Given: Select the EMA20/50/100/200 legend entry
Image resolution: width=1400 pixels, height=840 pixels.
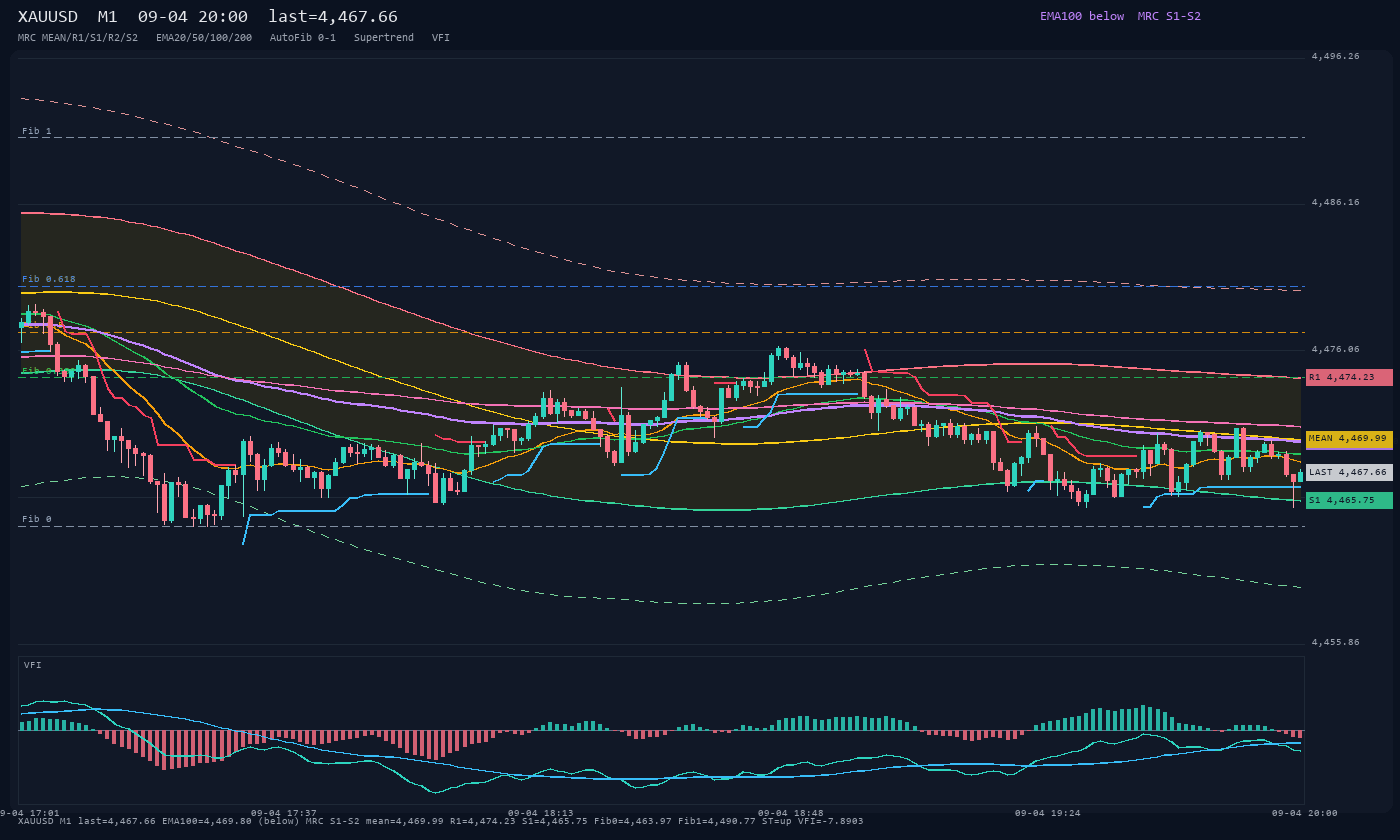Looking at the screenshot, I should 204,37.
